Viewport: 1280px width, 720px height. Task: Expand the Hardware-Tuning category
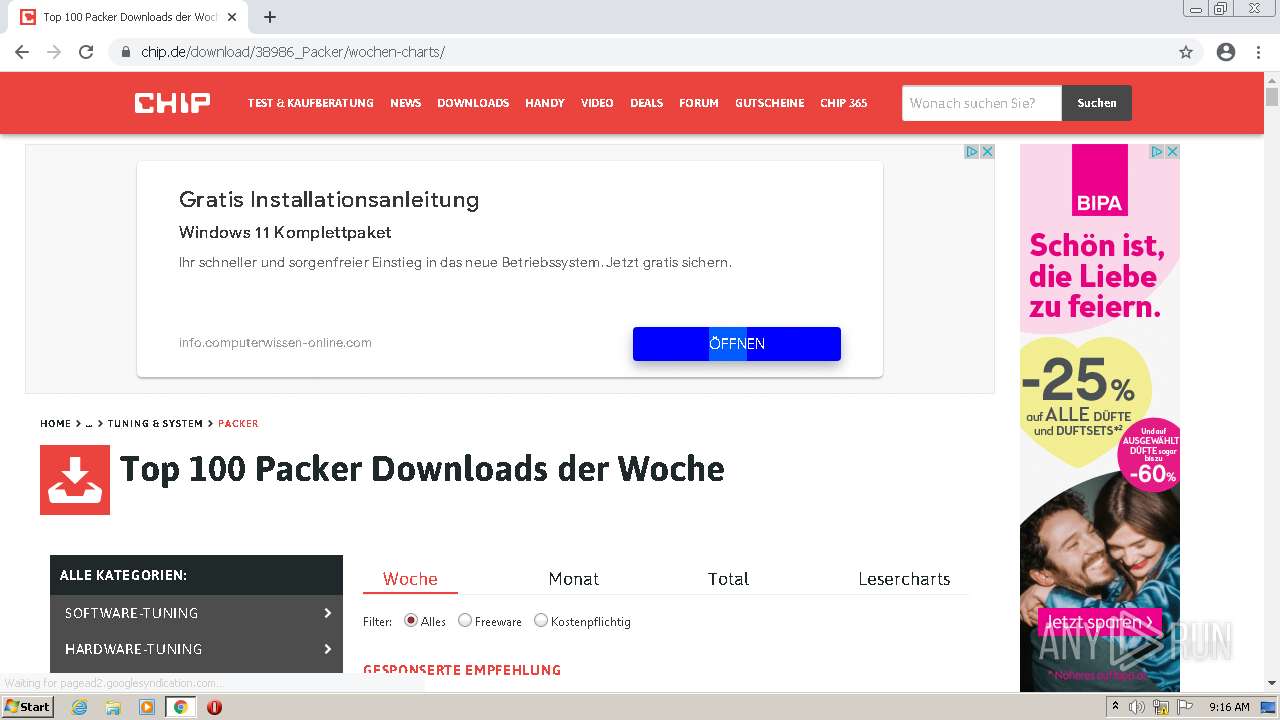(x=196, y=649)
